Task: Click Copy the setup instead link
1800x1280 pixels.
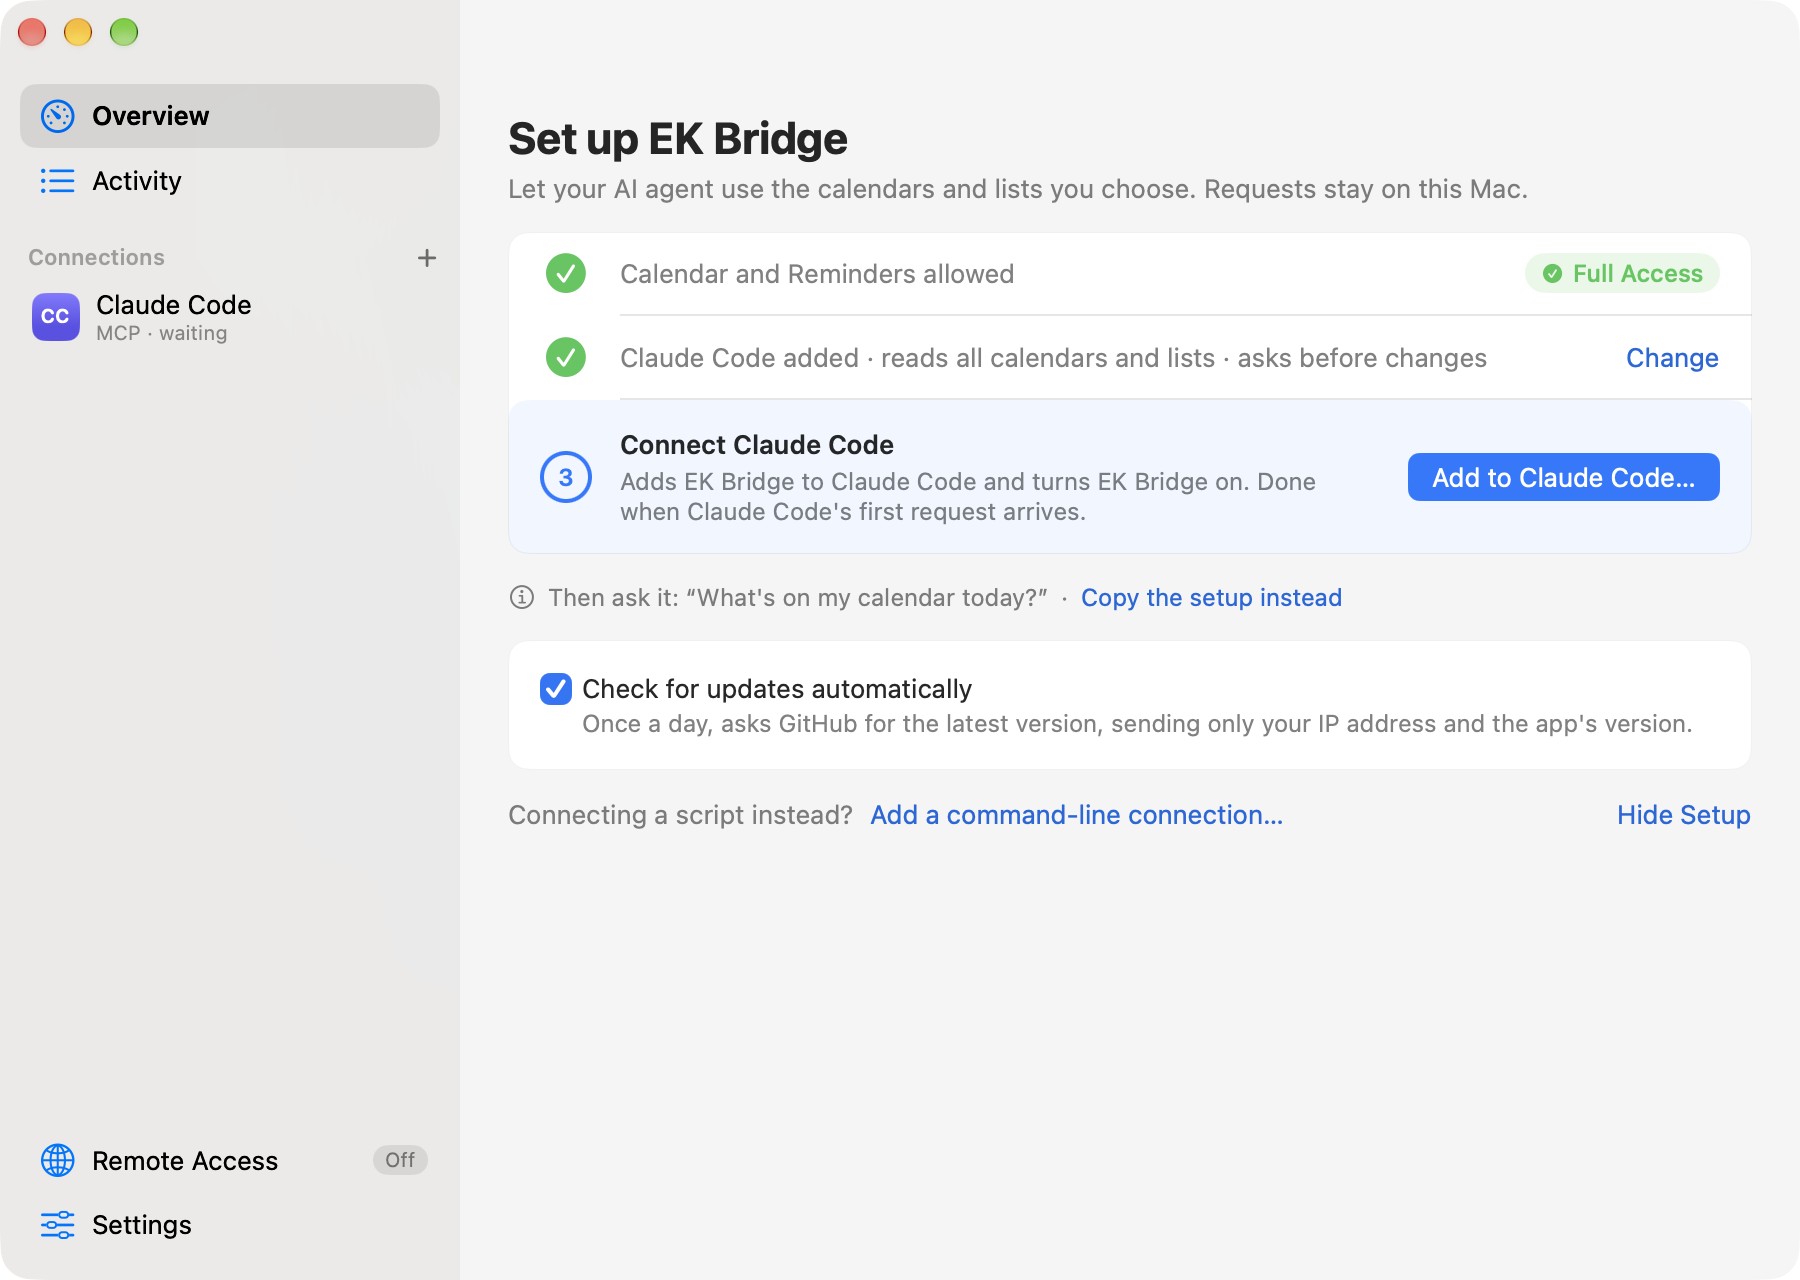Action: click(1211, 597)
